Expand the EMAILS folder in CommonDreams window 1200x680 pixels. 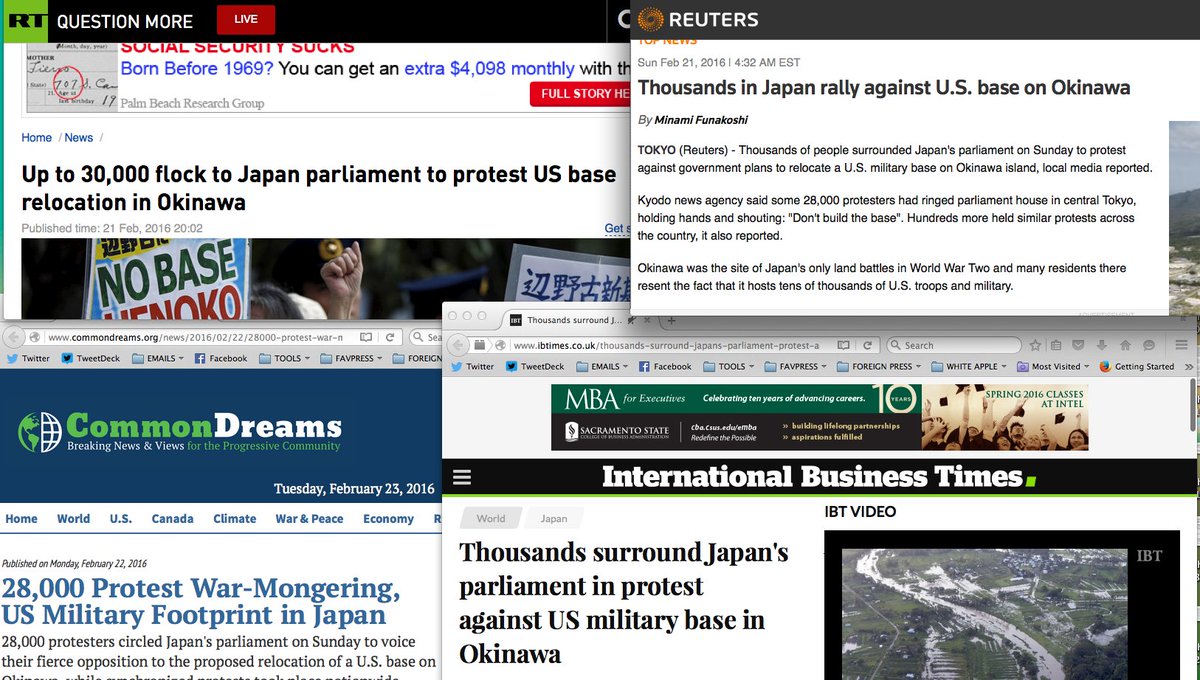[x=158, y=358]
